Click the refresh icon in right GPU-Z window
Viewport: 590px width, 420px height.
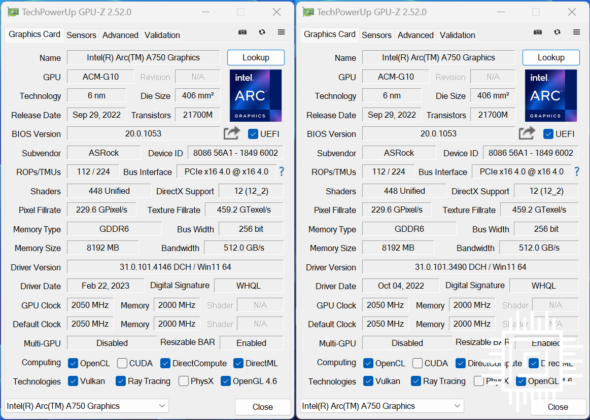(557, 32)
